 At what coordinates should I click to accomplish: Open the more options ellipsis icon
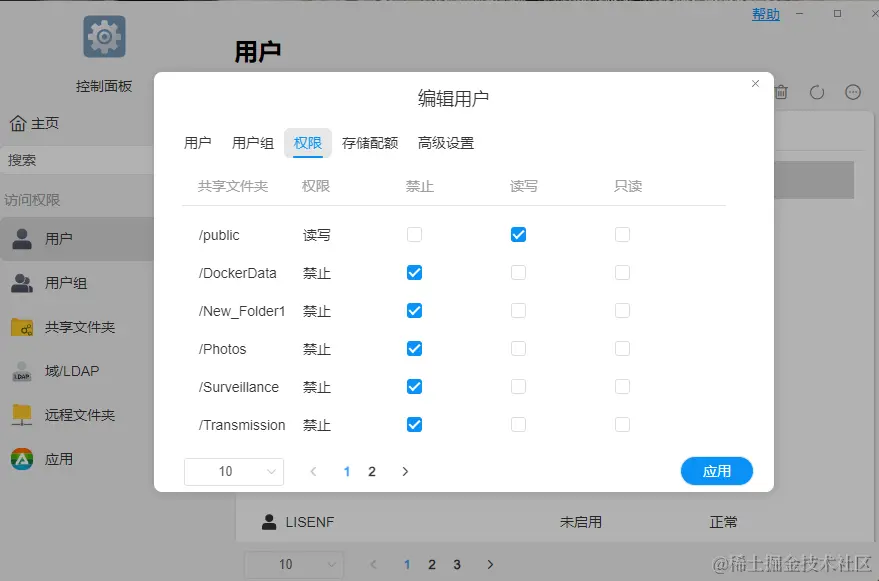[853, 92]
